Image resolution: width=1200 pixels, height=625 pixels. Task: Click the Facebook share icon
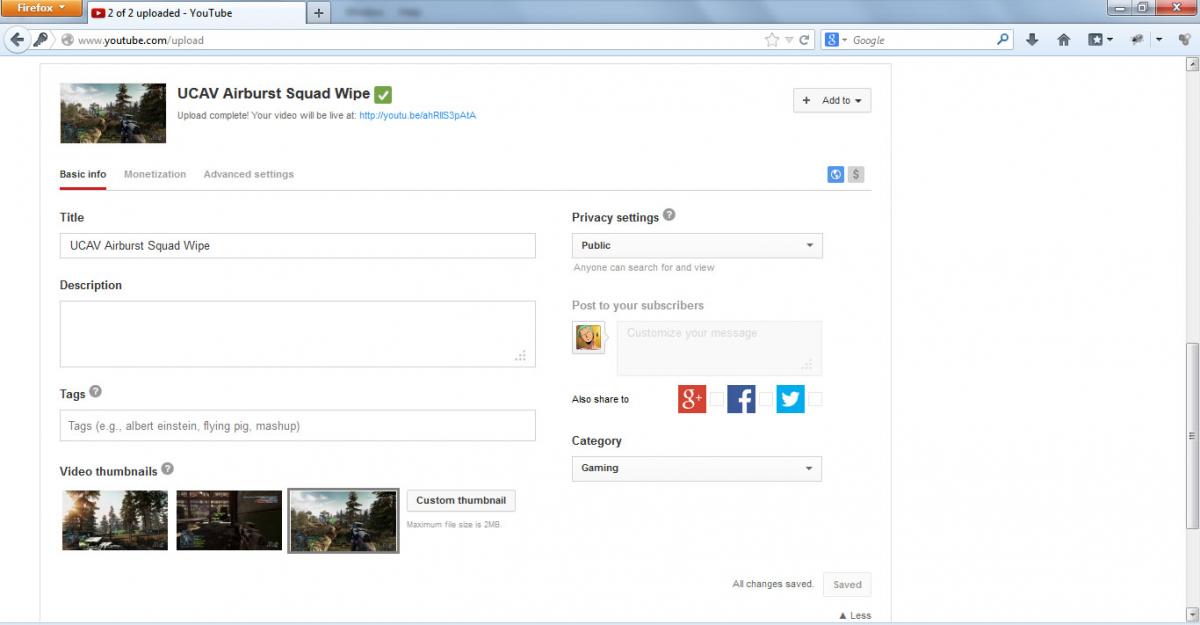(741, 399)
